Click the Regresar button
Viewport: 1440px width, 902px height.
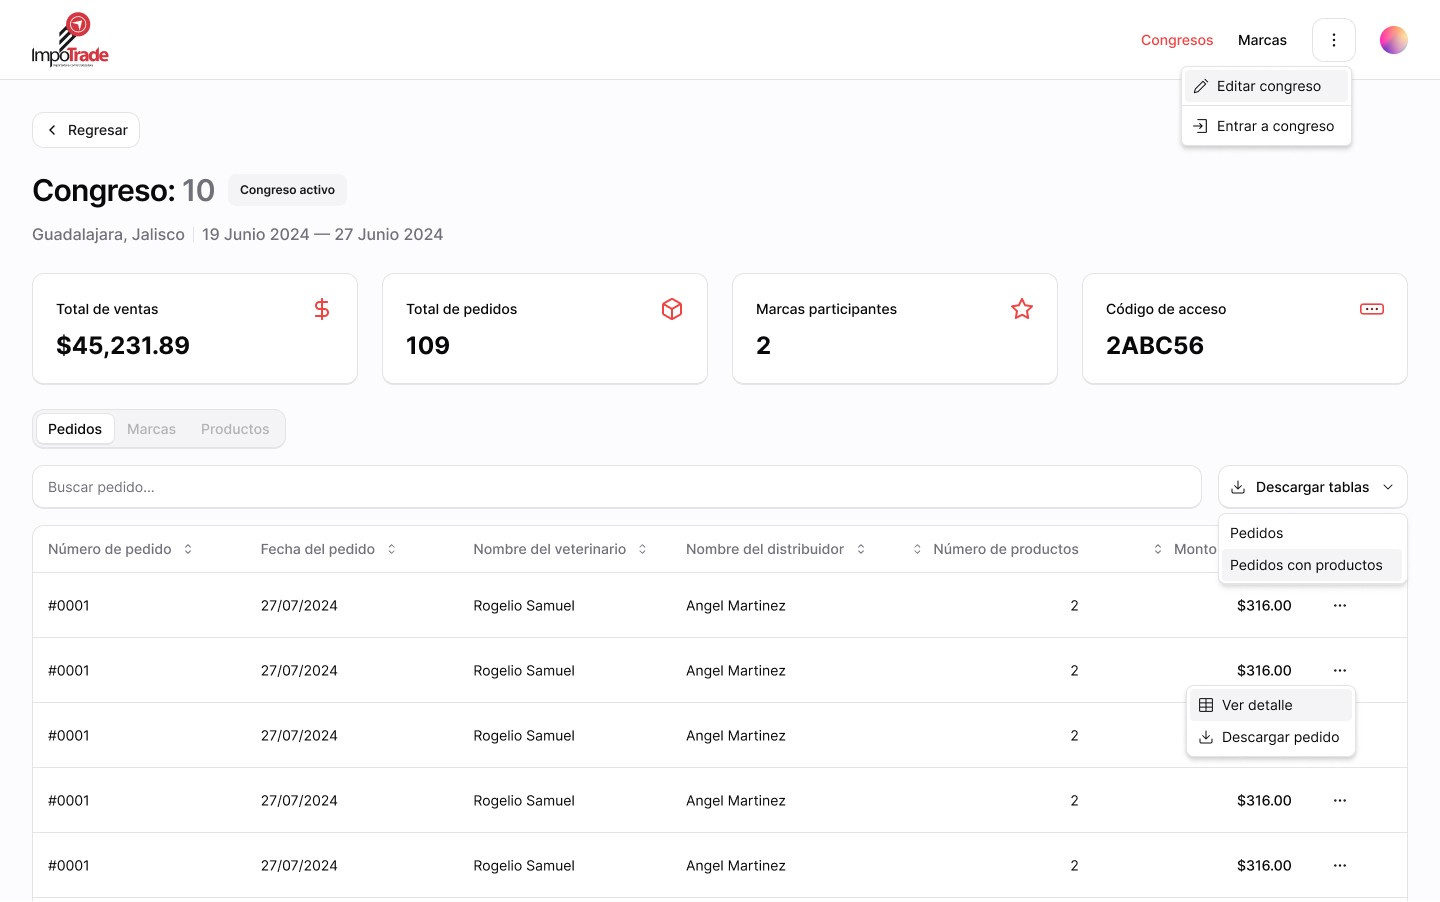(x=86, y=130)
